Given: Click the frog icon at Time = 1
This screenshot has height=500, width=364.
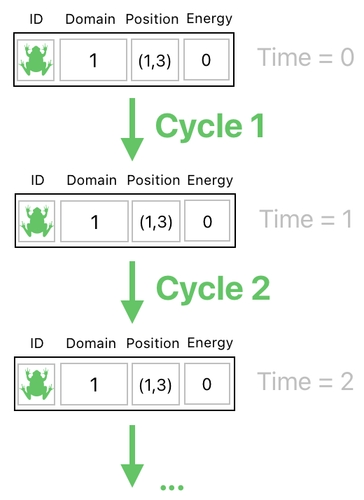Looking at the screenshot, I should point(37,221).
